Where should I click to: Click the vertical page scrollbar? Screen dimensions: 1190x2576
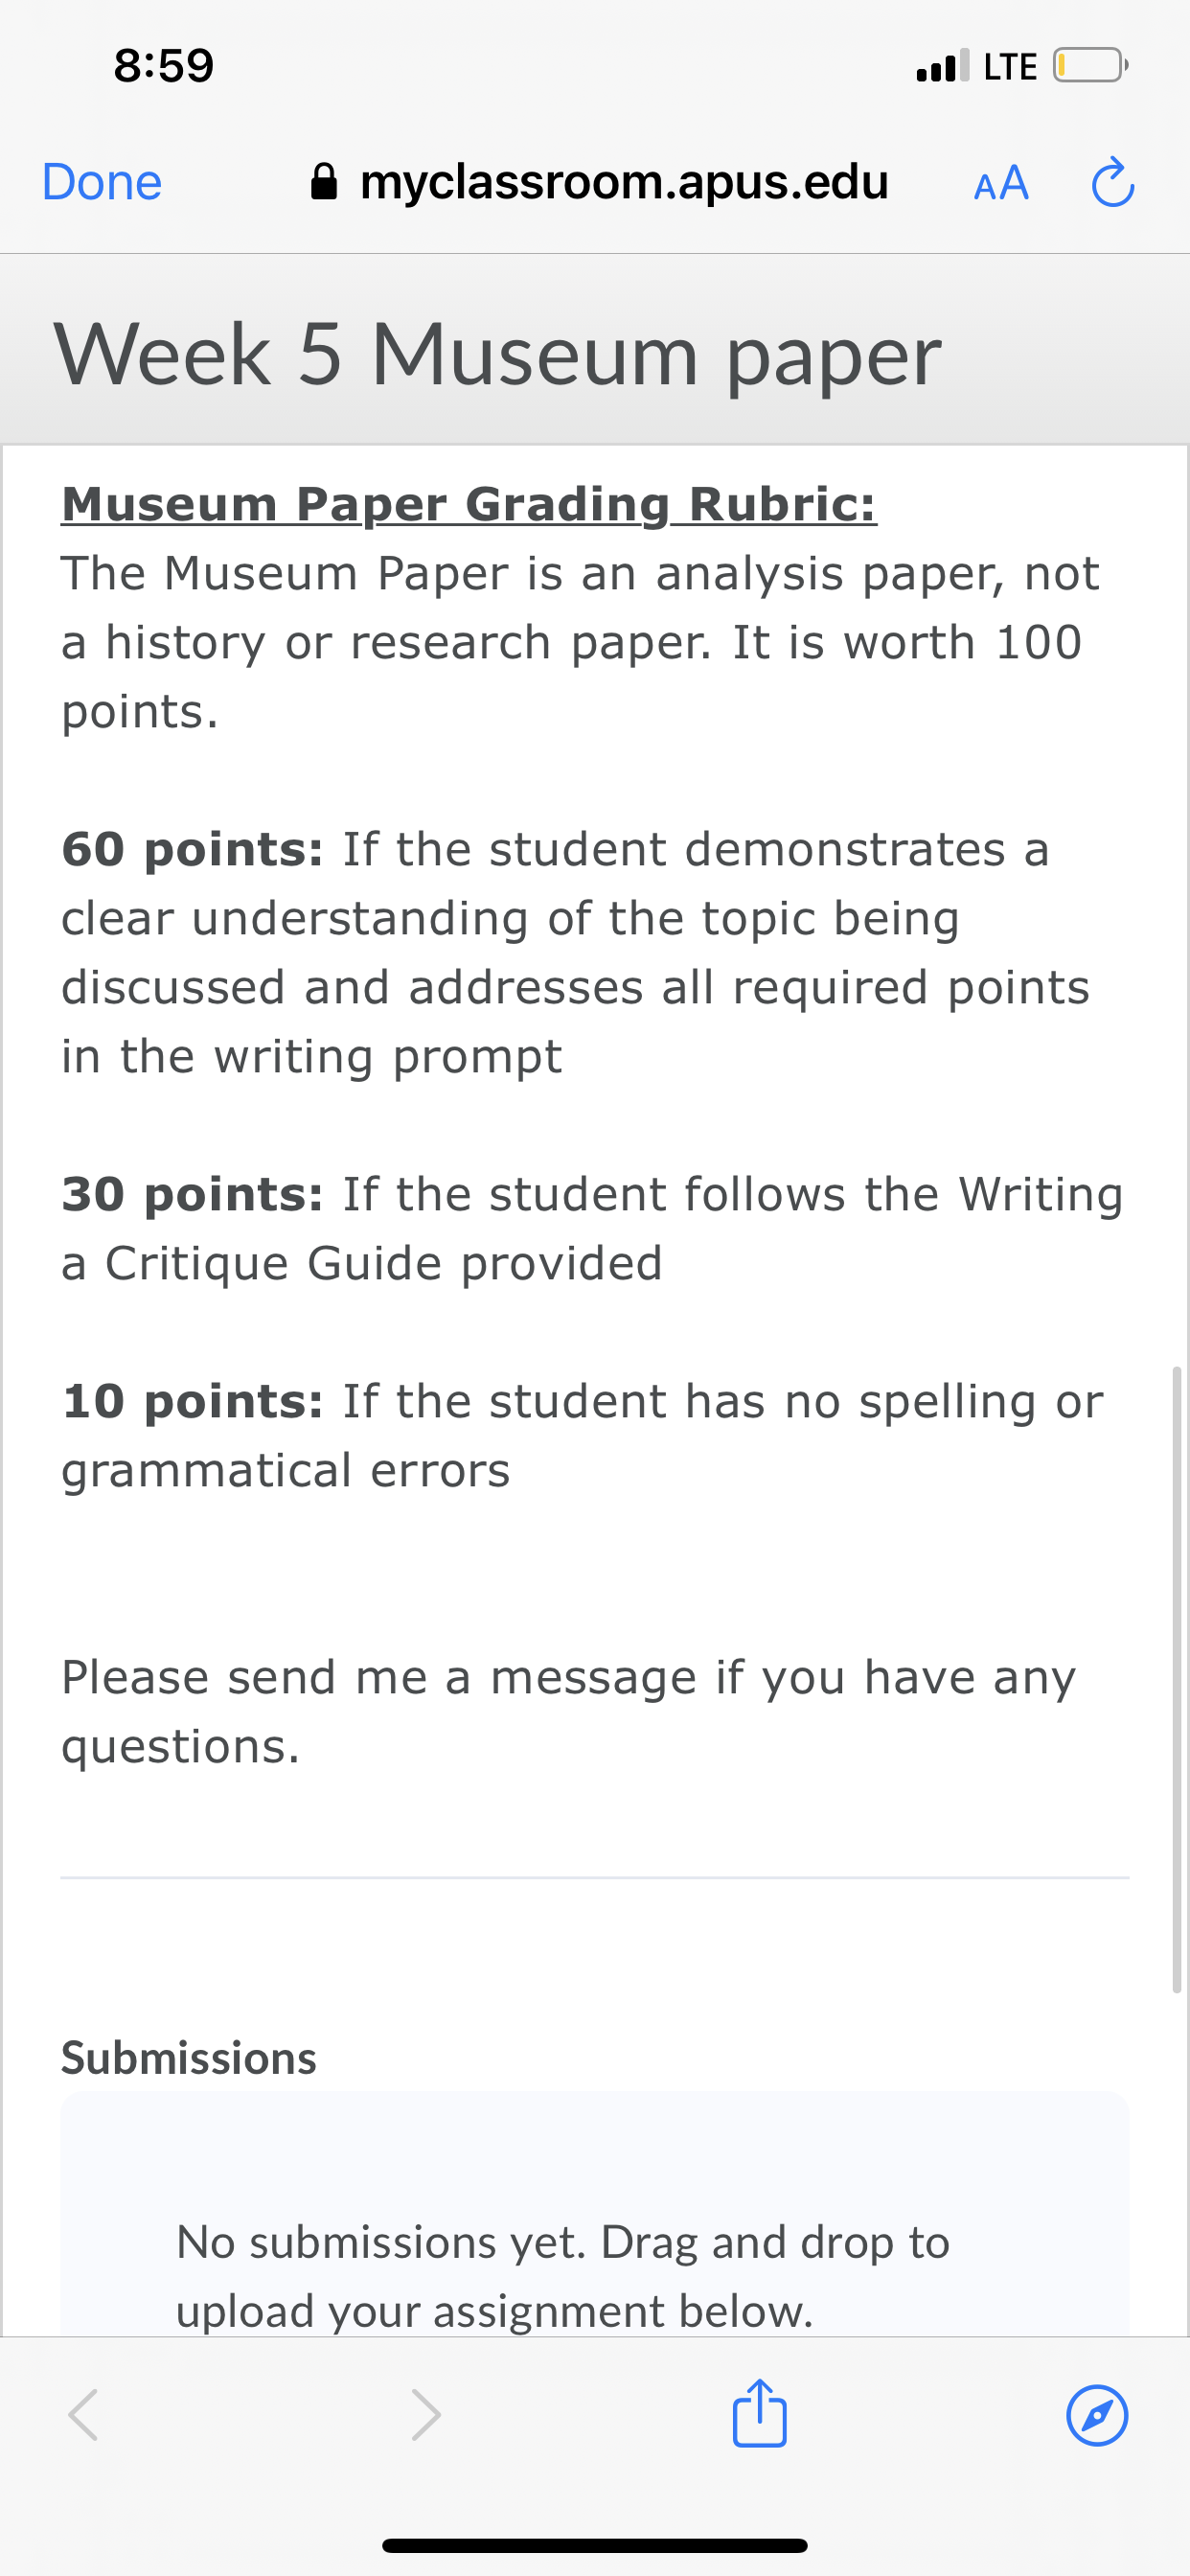click(x=1177, y=1680)
